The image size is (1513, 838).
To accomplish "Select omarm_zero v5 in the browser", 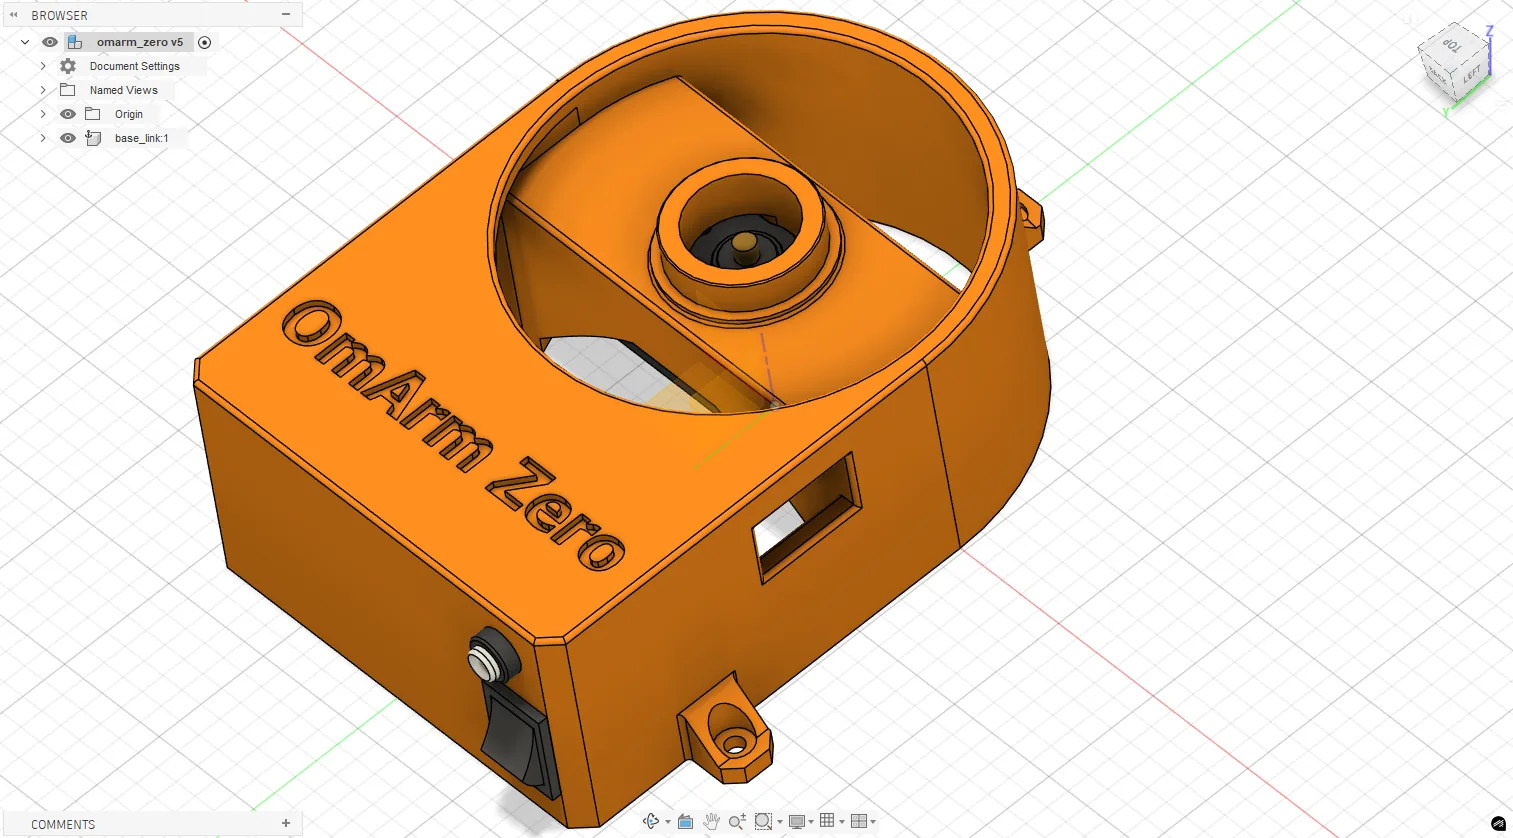I will tap(140, 42).
